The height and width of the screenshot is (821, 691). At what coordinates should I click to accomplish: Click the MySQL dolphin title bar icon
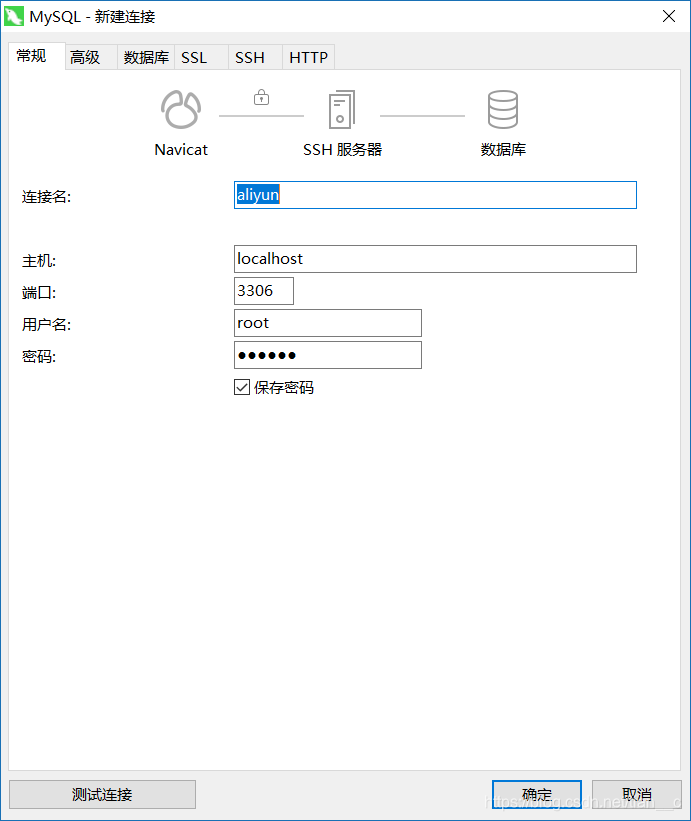(x=14, y=16)
